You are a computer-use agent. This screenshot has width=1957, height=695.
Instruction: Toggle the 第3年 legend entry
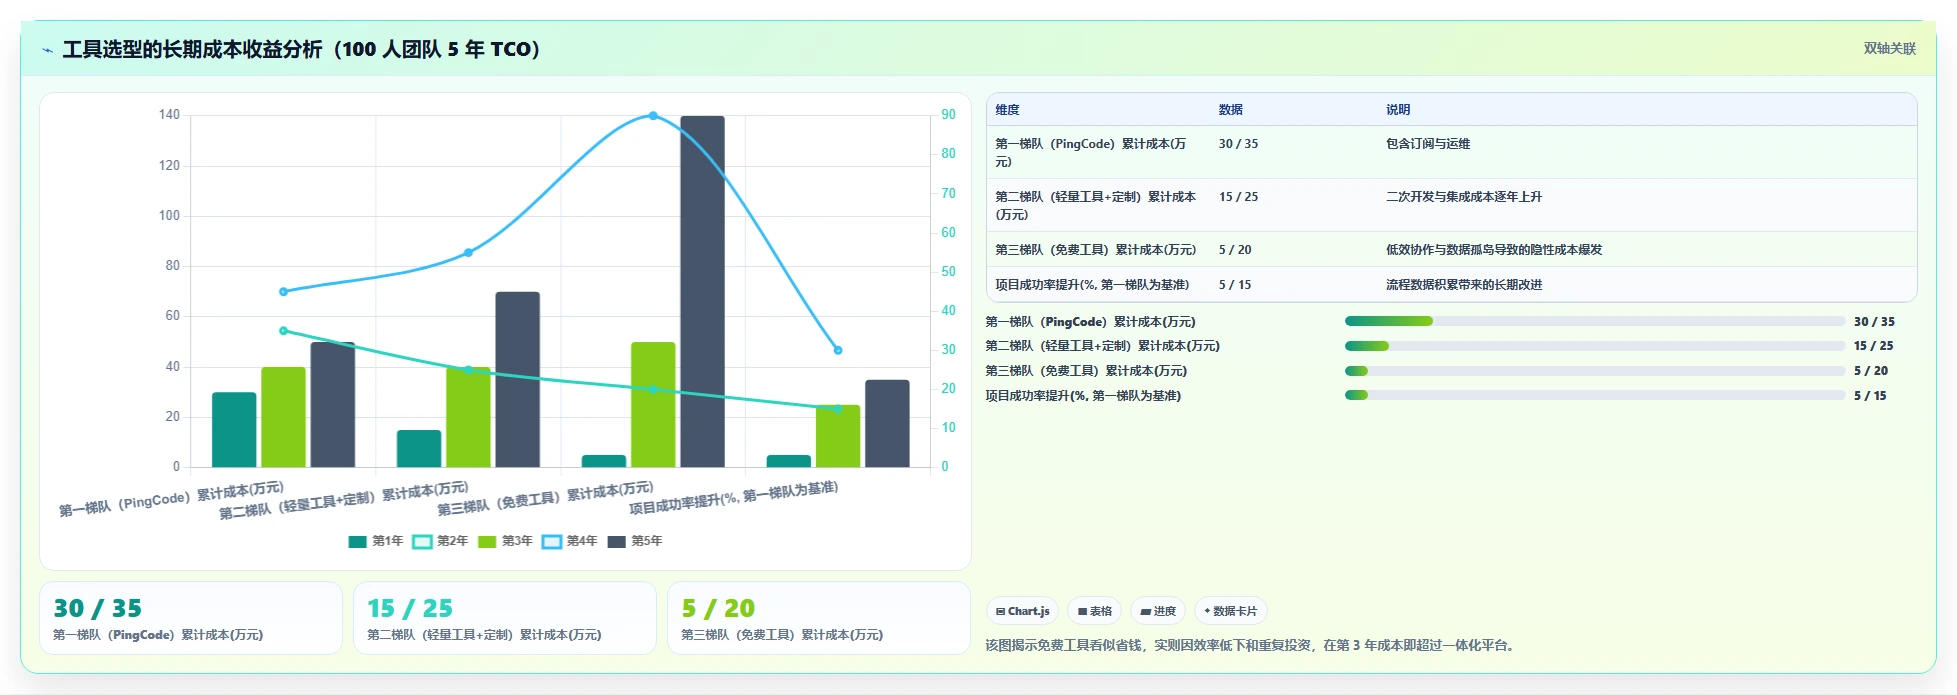tap(505, 541)
